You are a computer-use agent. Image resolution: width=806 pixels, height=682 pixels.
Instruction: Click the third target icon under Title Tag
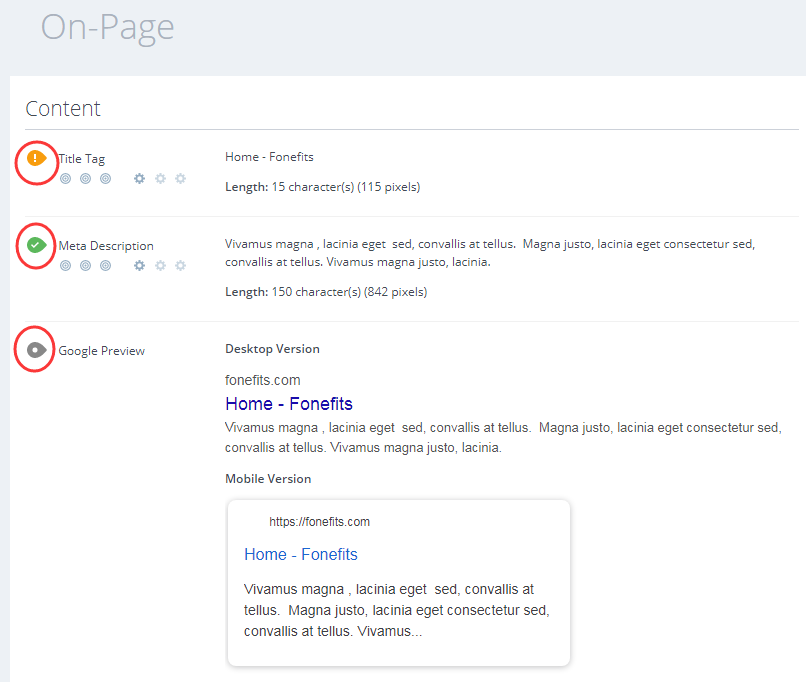click(x=105, y=179)
